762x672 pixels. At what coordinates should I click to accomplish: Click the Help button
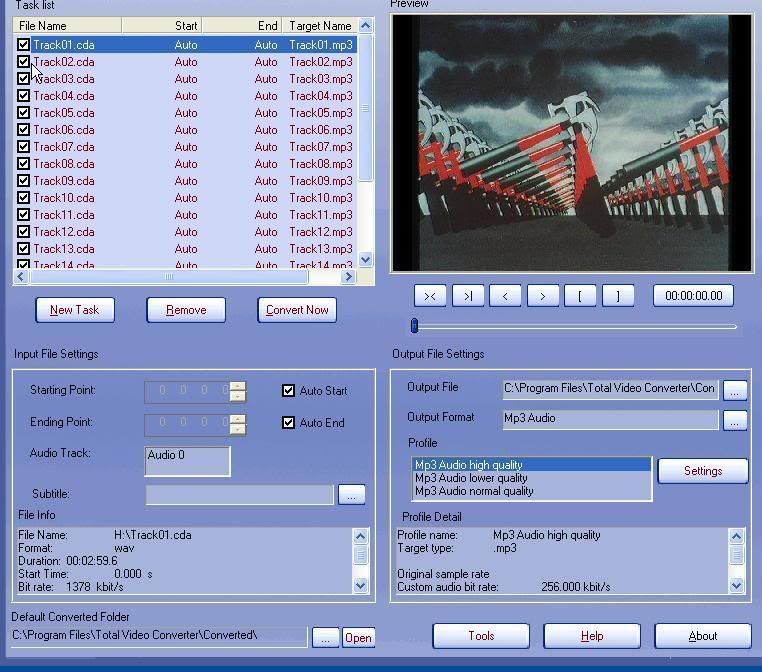[592, 636]
